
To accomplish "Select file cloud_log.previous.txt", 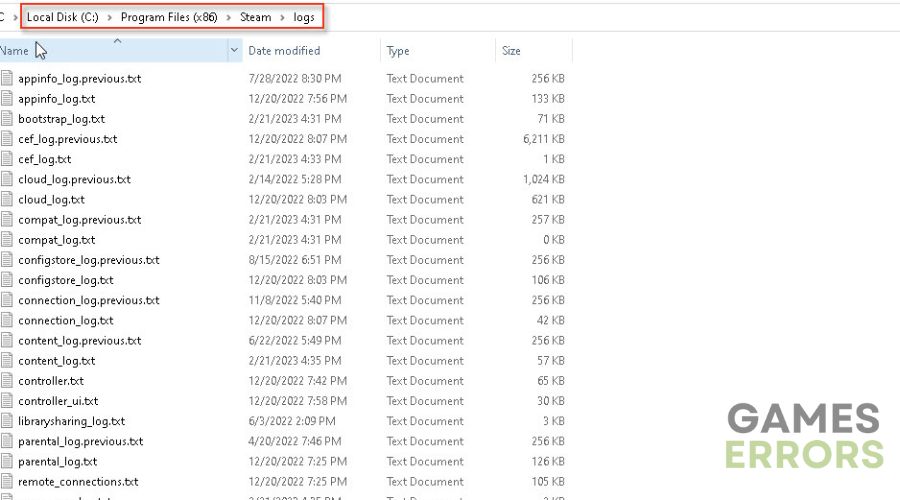I will [x=75, y=179].
